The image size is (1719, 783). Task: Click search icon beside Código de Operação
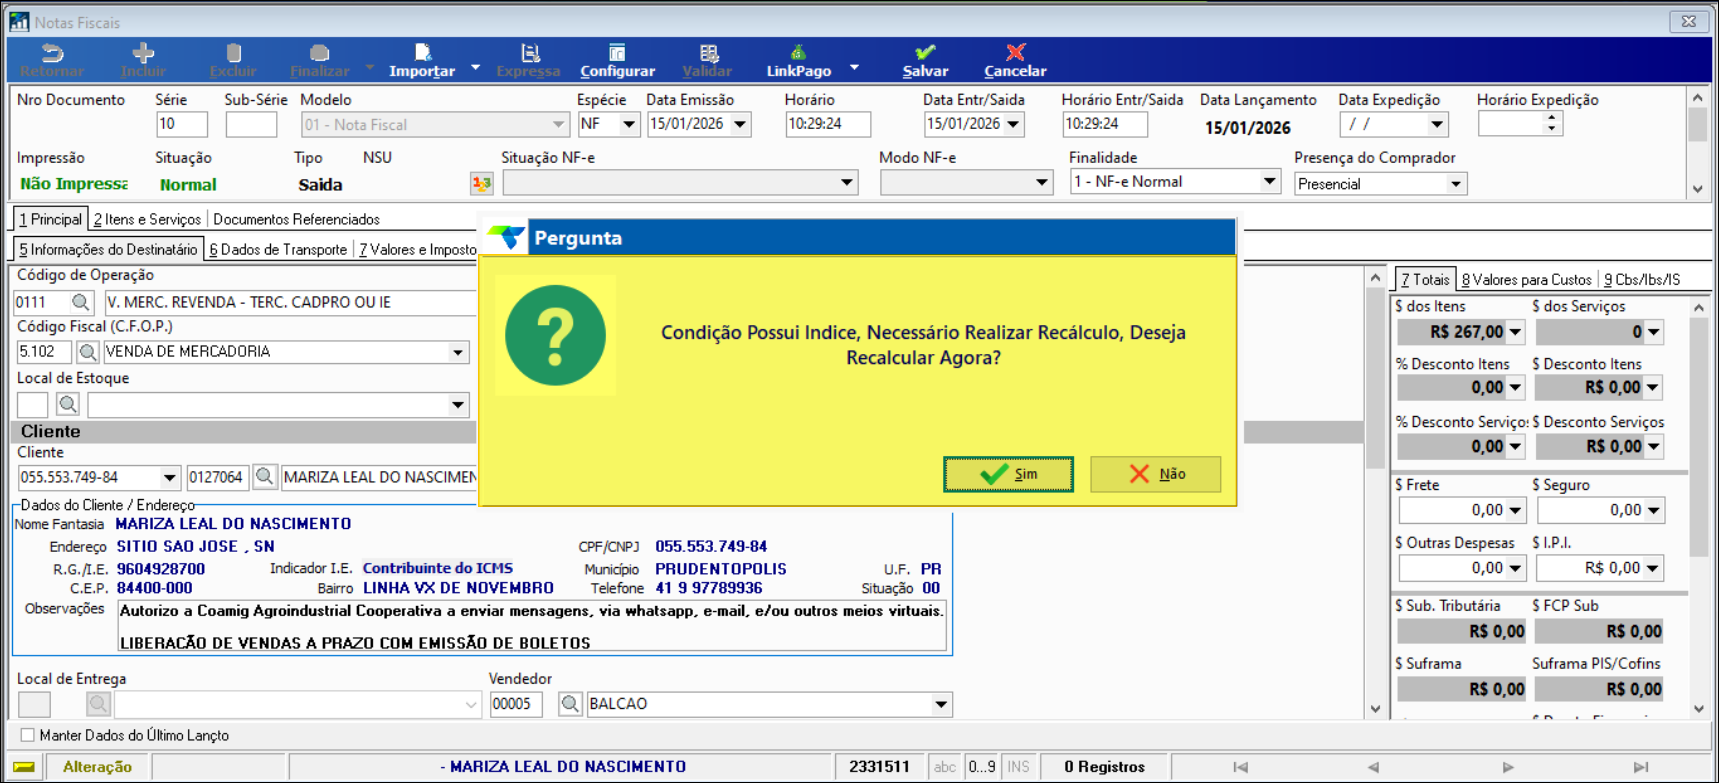[81, 302]
